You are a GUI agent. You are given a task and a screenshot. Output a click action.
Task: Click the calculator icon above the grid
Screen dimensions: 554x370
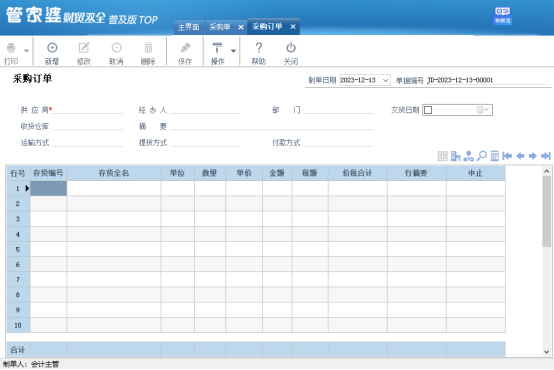pos(495,156)
